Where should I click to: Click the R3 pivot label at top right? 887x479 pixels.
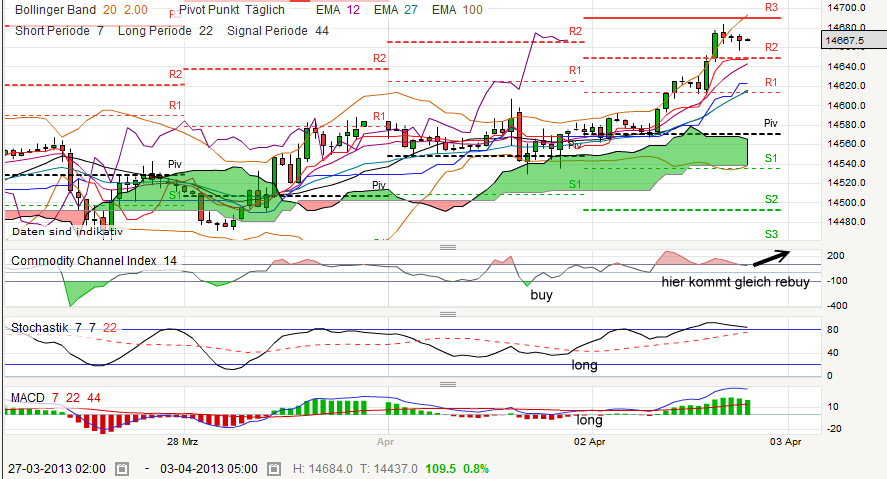[771, 7]
